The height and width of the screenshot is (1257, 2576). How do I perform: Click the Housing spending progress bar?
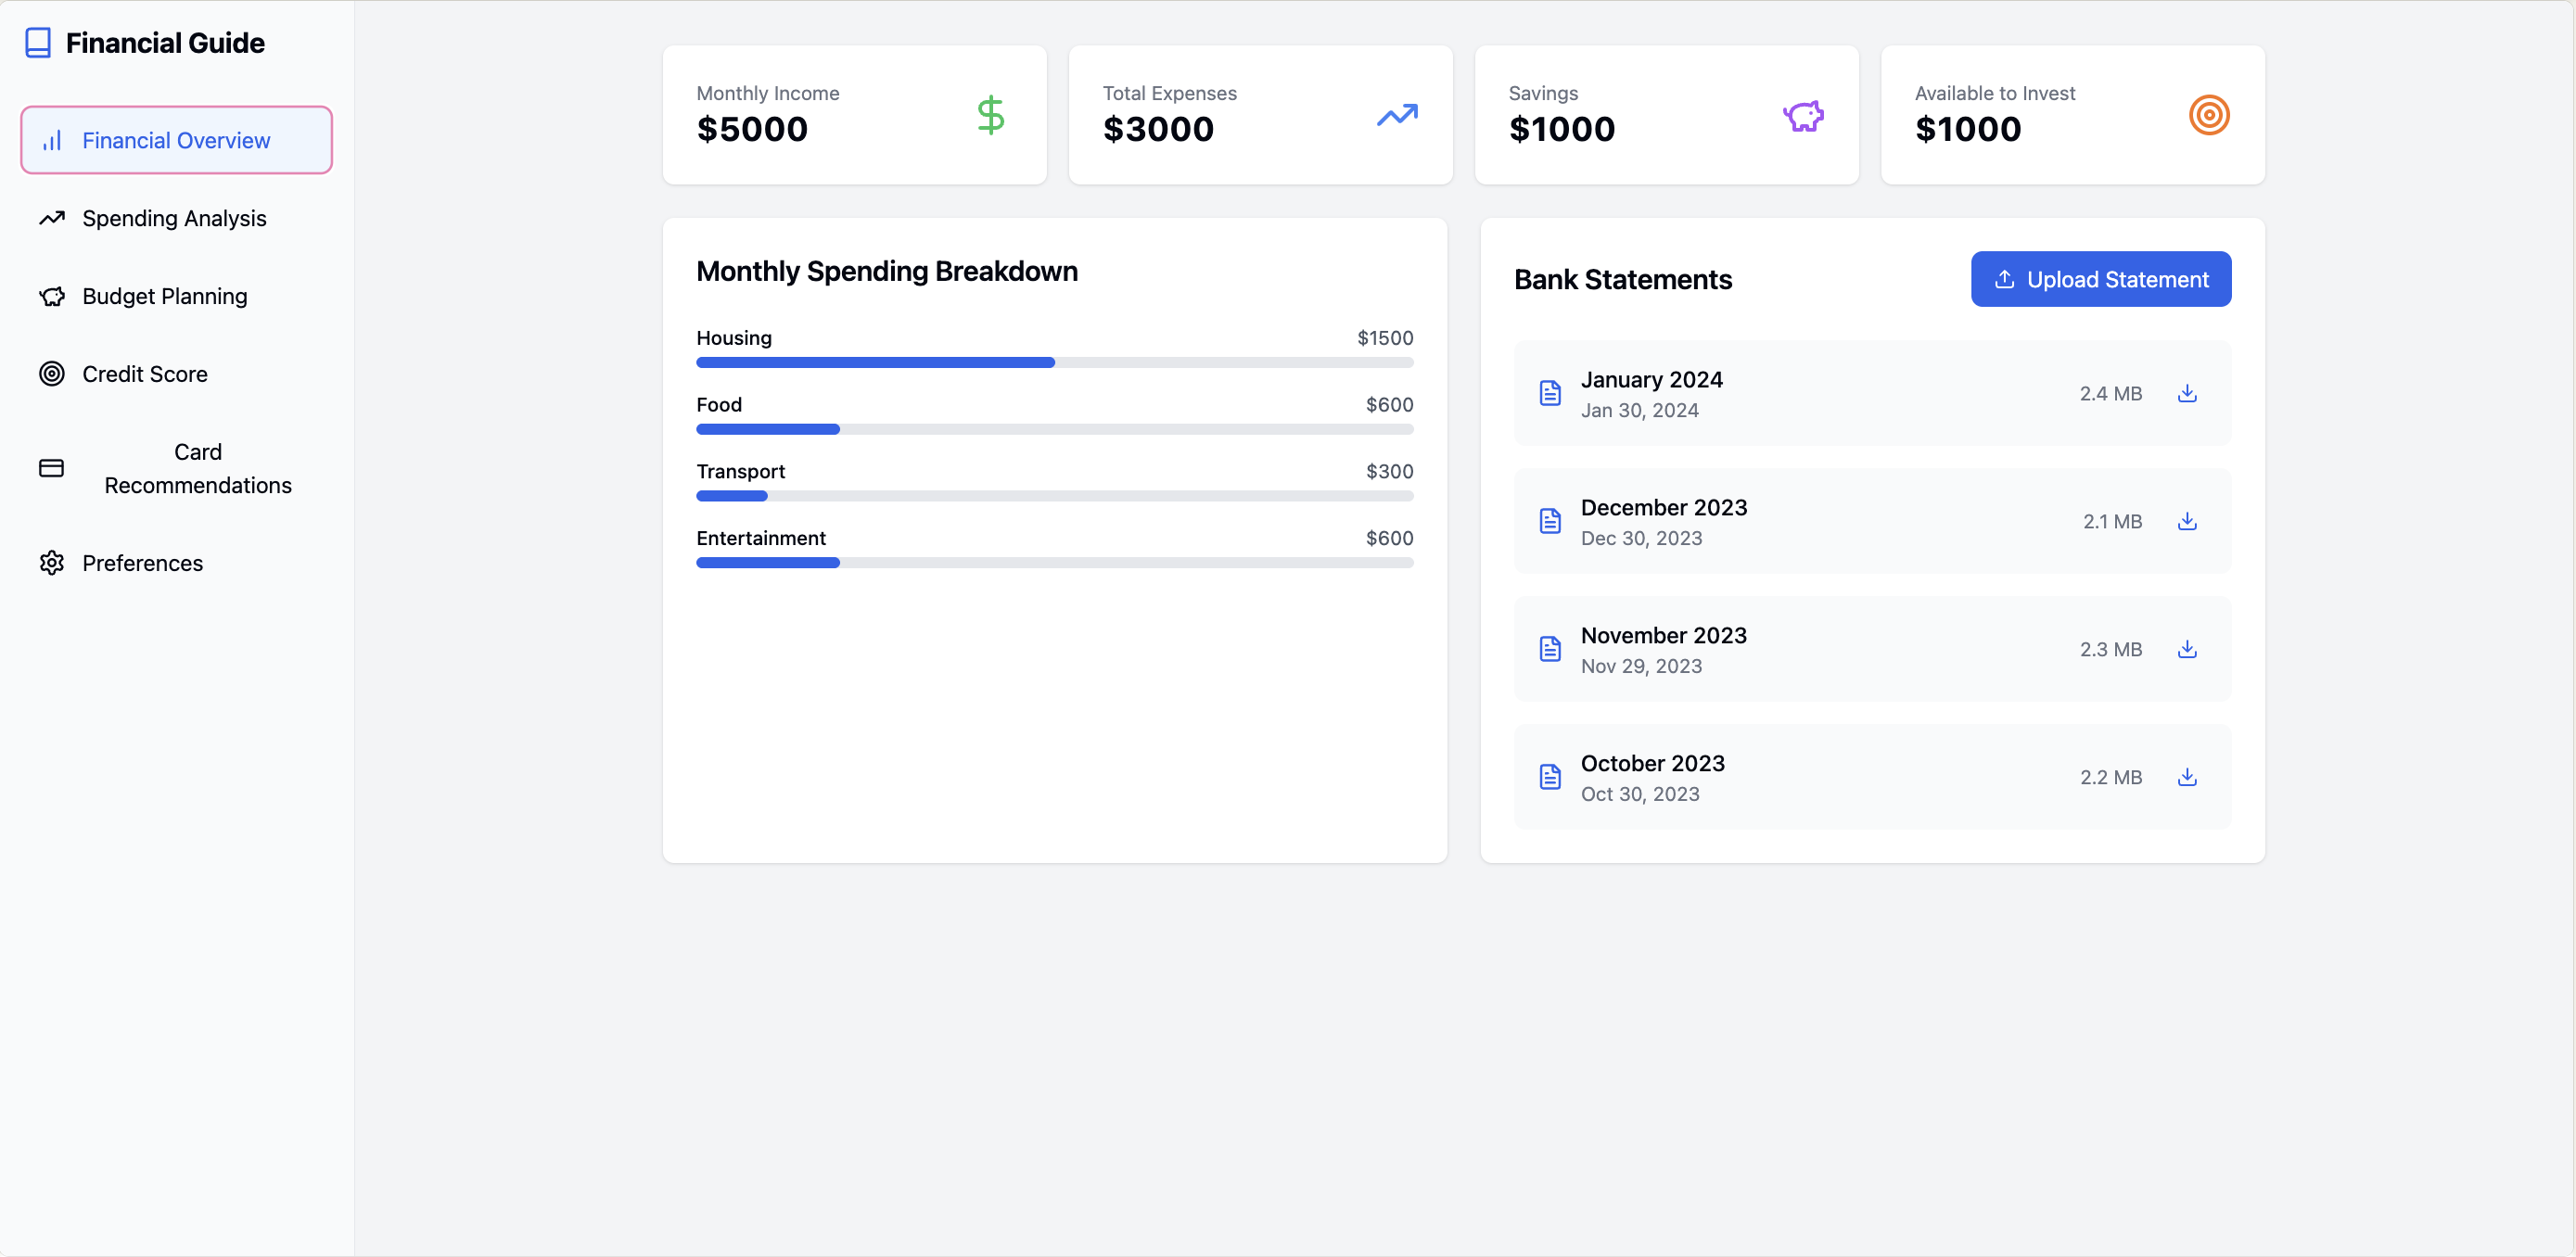click(1054, 362)
